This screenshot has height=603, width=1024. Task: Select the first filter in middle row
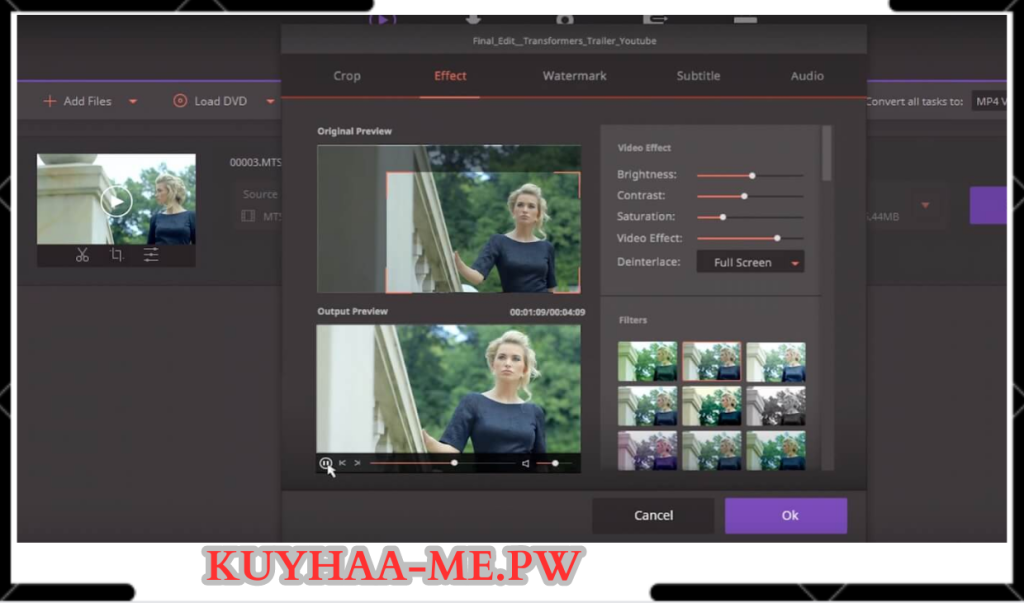(647, 406)
